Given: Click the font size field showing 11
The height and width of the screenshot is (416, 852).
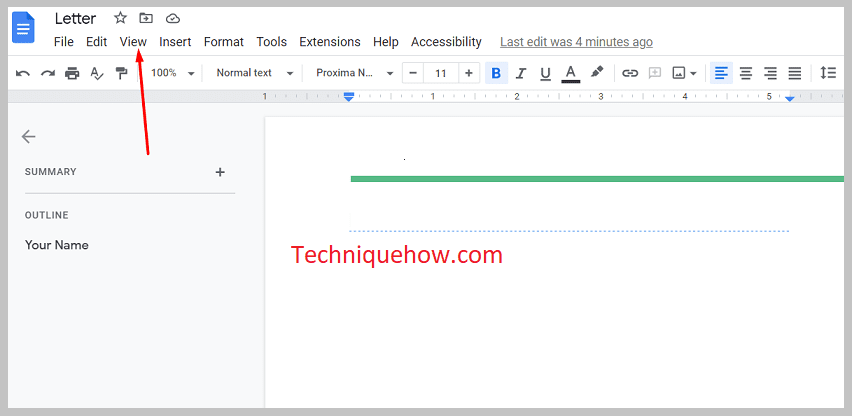Looking at the screenshot, I should [x=441, y=73].
